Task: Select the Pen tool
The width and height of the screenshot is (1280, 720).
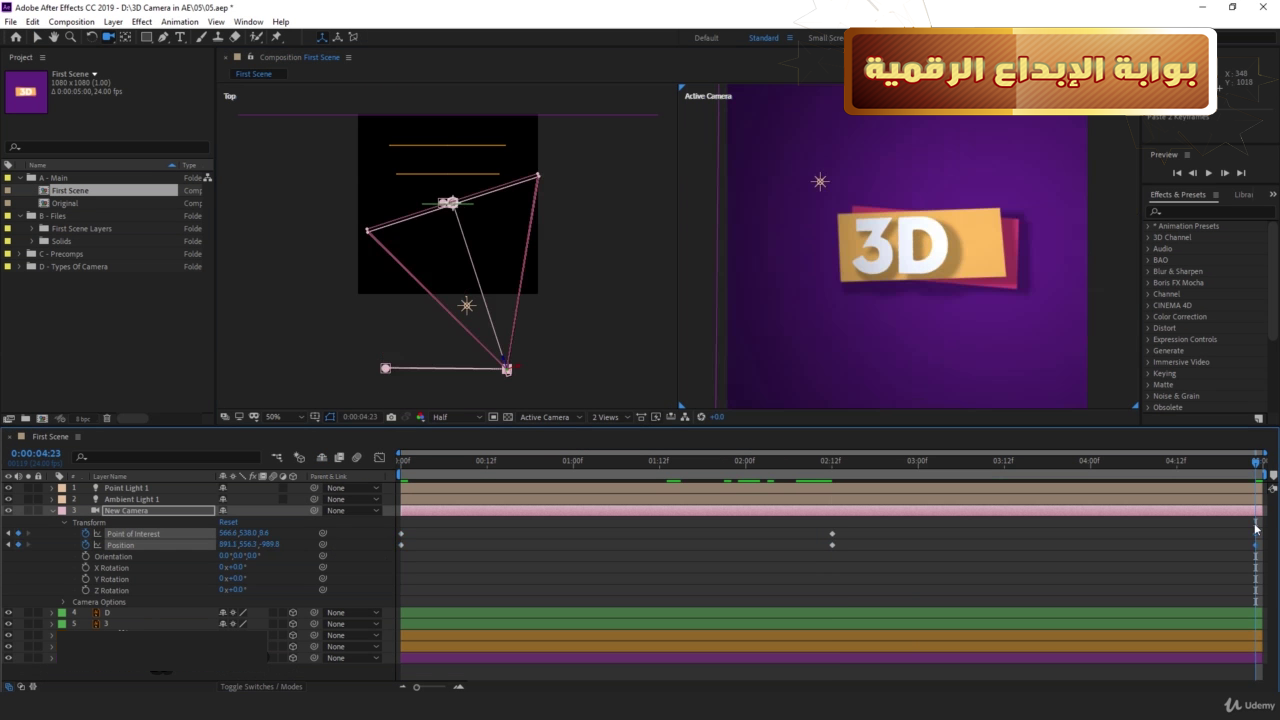Action: 163,37
